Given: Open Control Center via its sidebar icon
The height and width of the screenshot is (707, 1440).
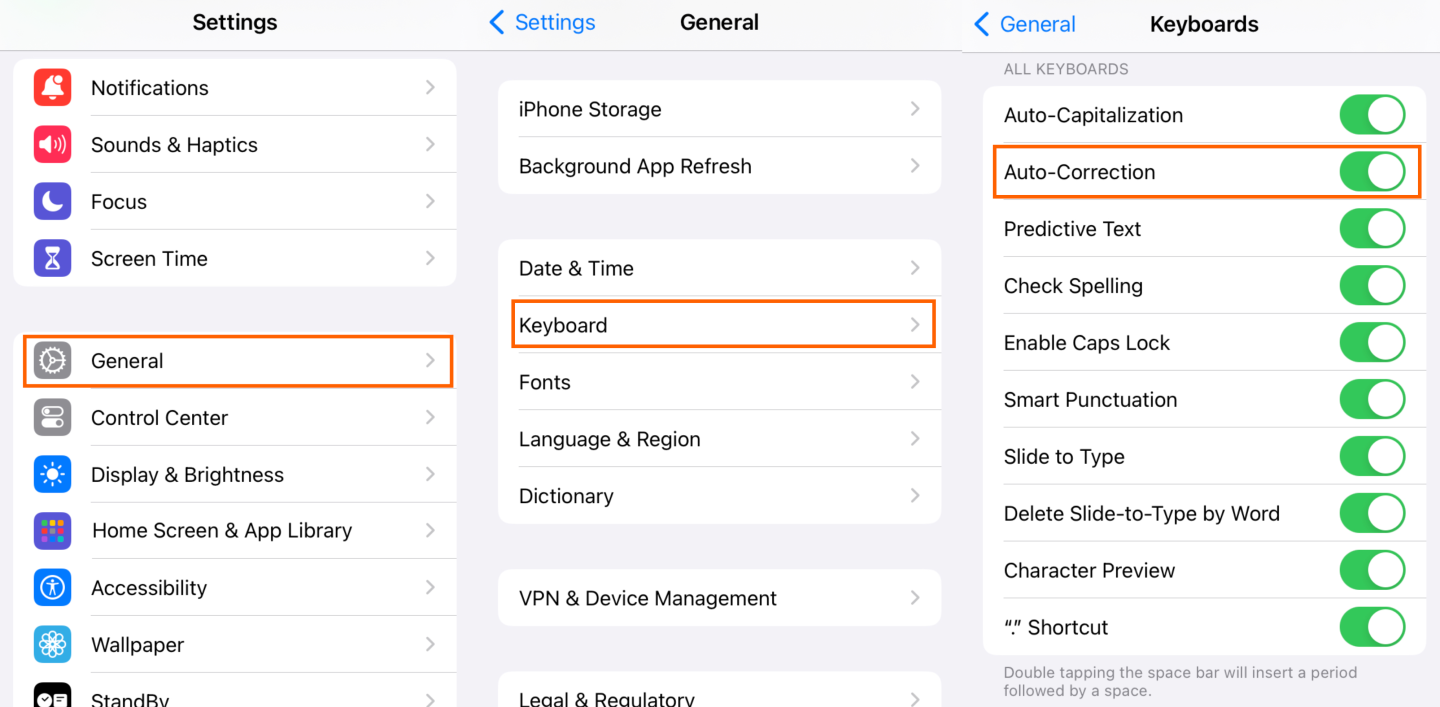Looking at the screenshot, I should tap(52, 417).
